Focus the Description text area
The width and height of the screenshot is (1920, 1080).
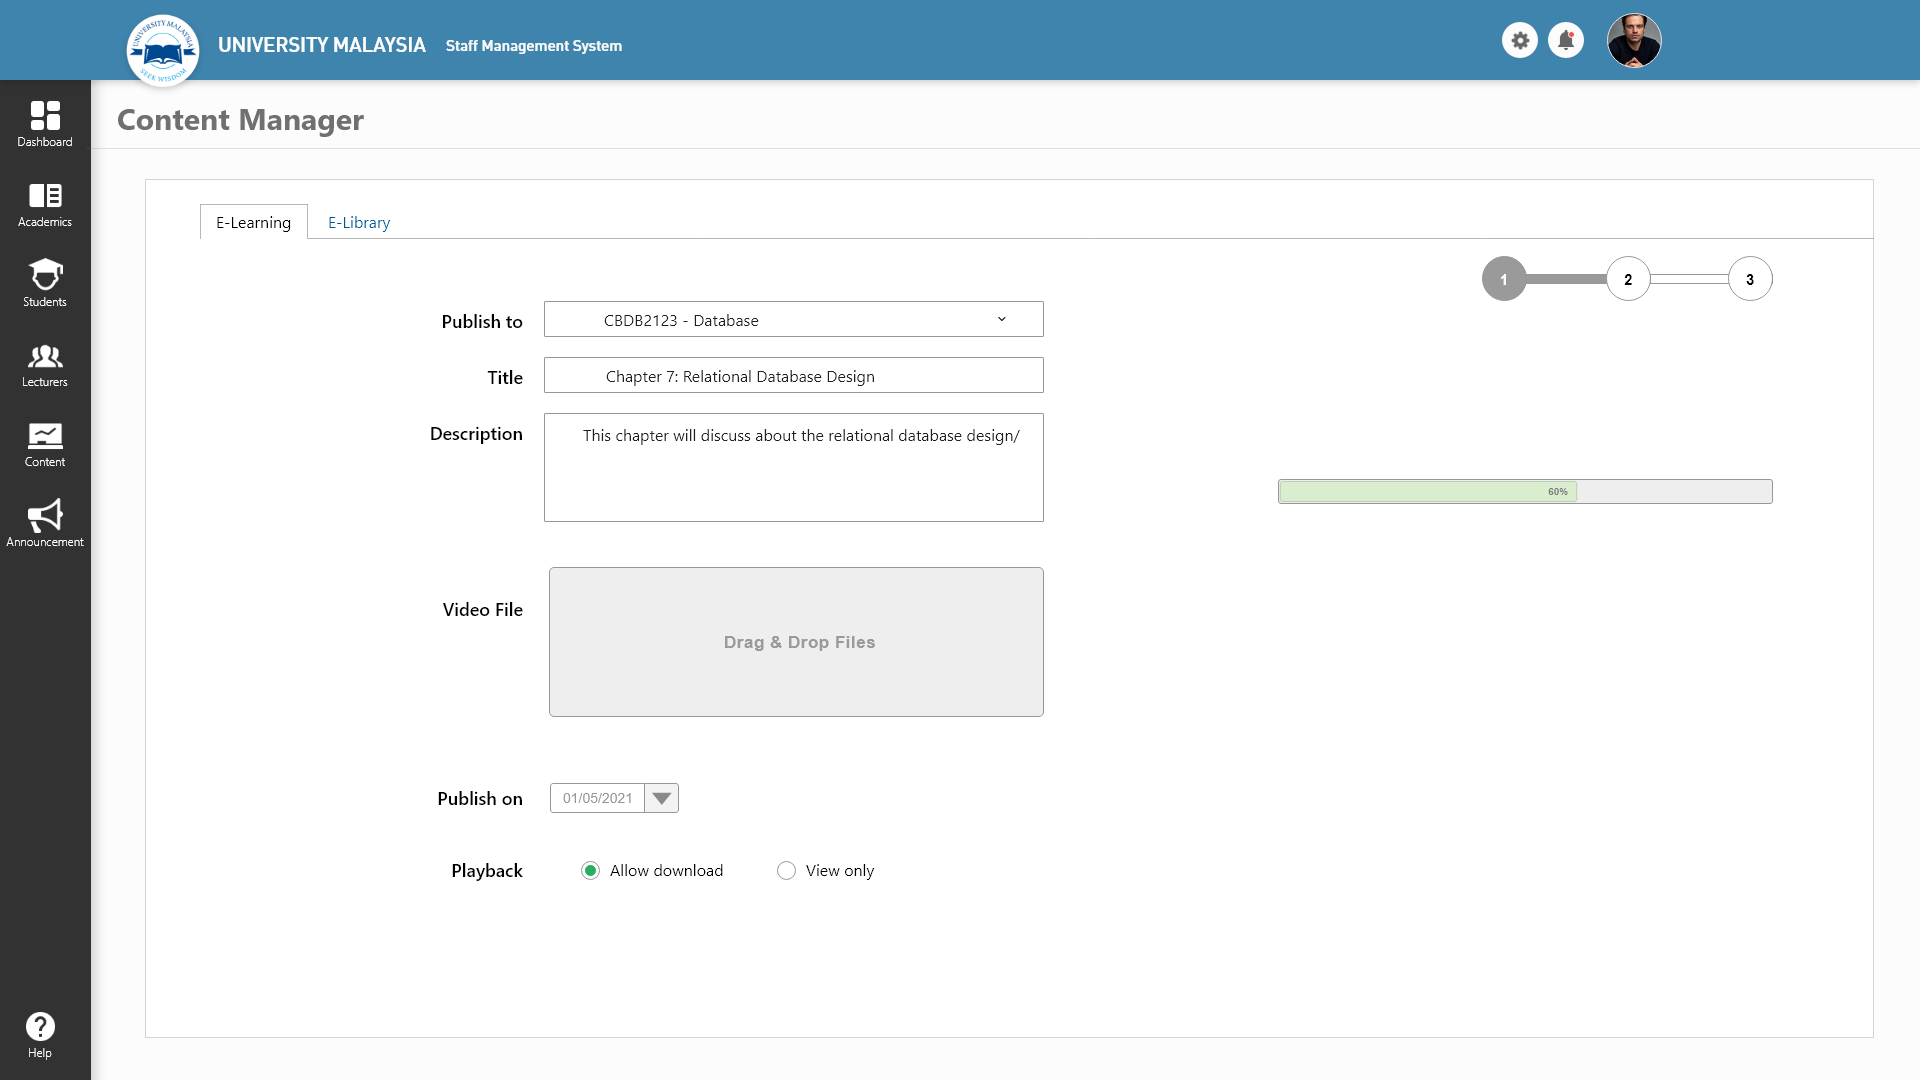794,467
